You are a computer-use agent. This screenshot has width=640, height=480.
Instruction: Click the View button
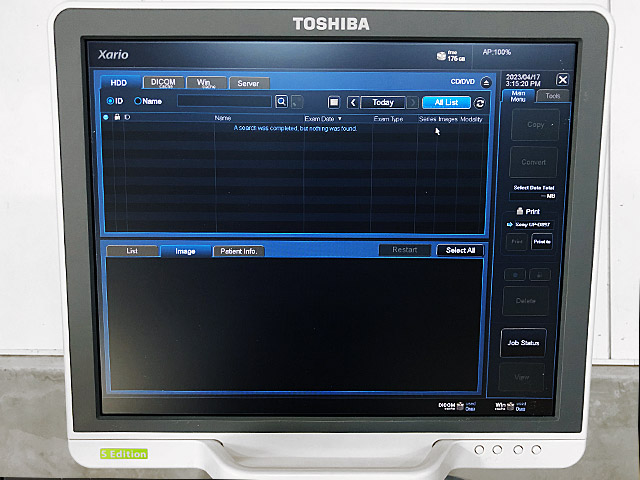522,377
